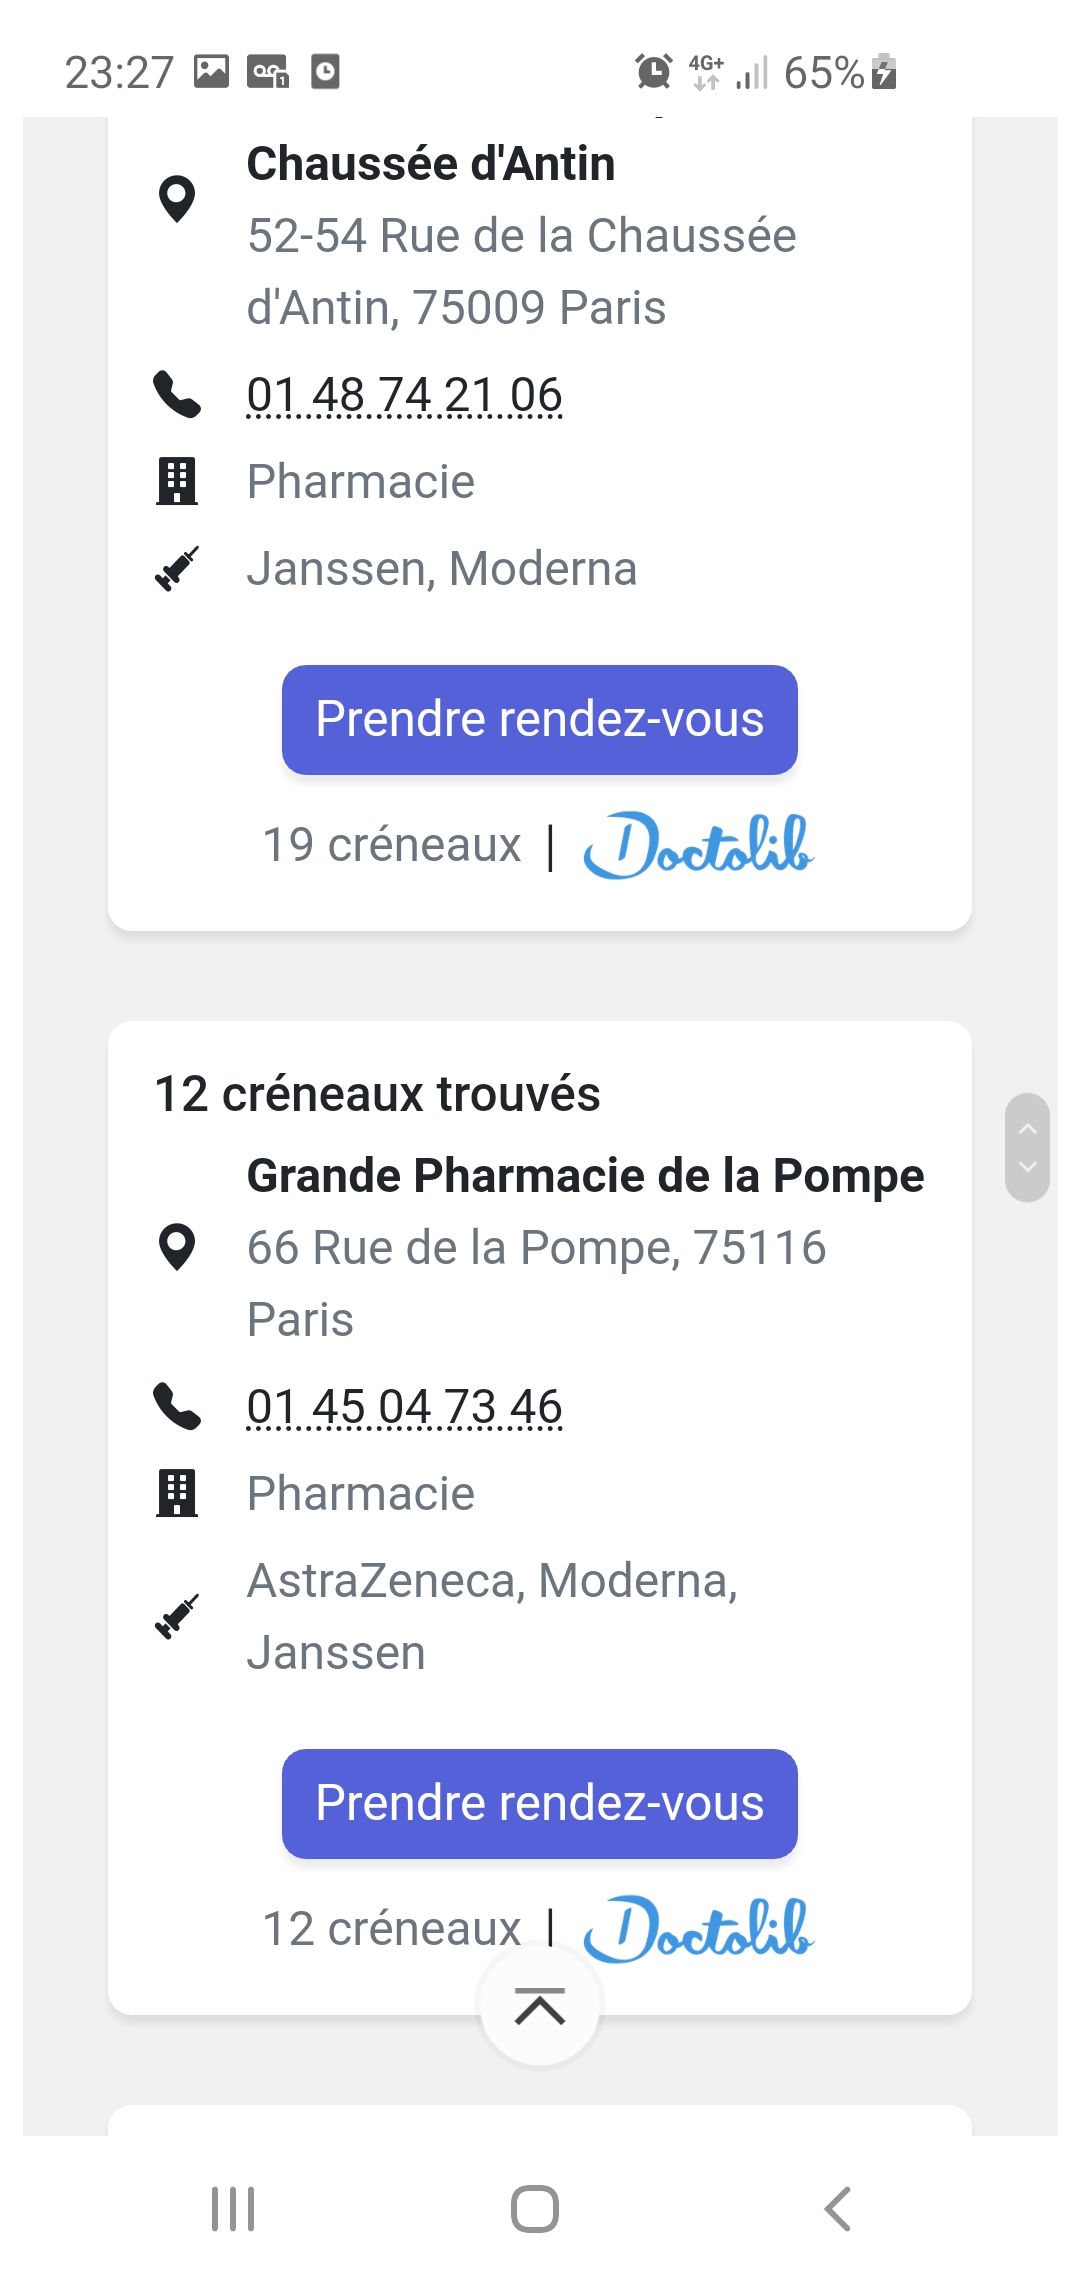Open Doctolib logo in the 12 créneaux card
The width and height of the screenshot is (1080, 2280).
[x=698, y=1929]
